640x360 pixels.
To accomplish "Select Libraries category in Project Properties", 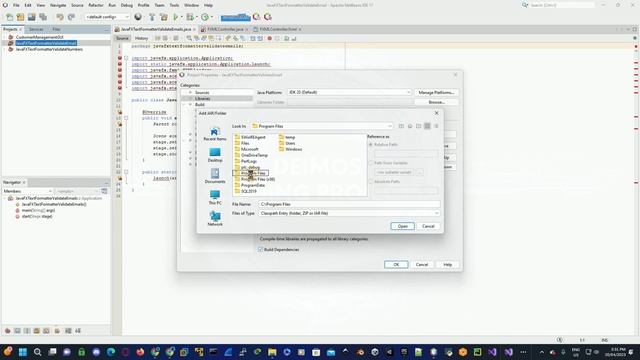I will [202, 99].
